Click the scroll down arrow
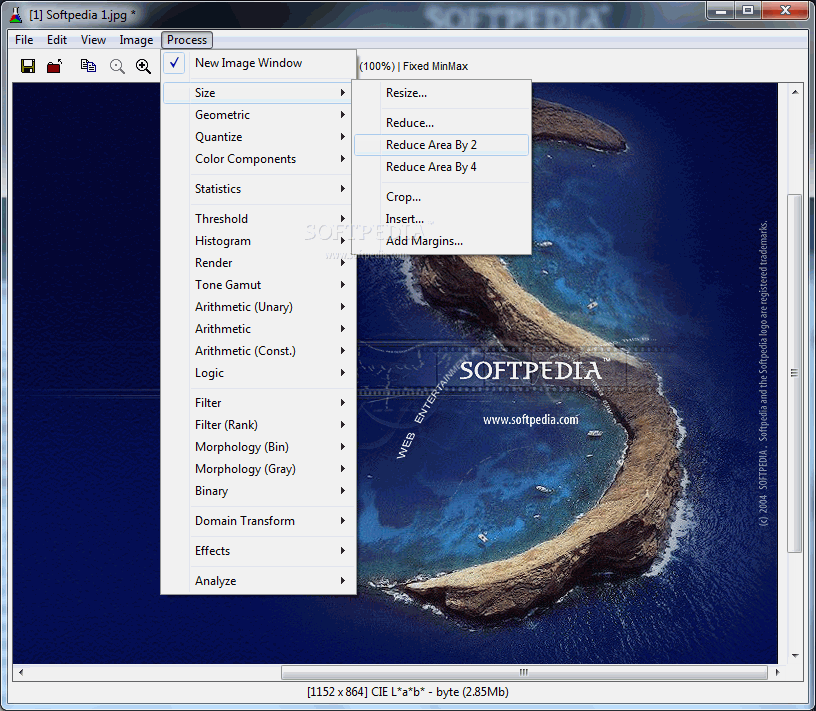The width and height of the screenshot is (816, 711). click(x=795, y=655)
